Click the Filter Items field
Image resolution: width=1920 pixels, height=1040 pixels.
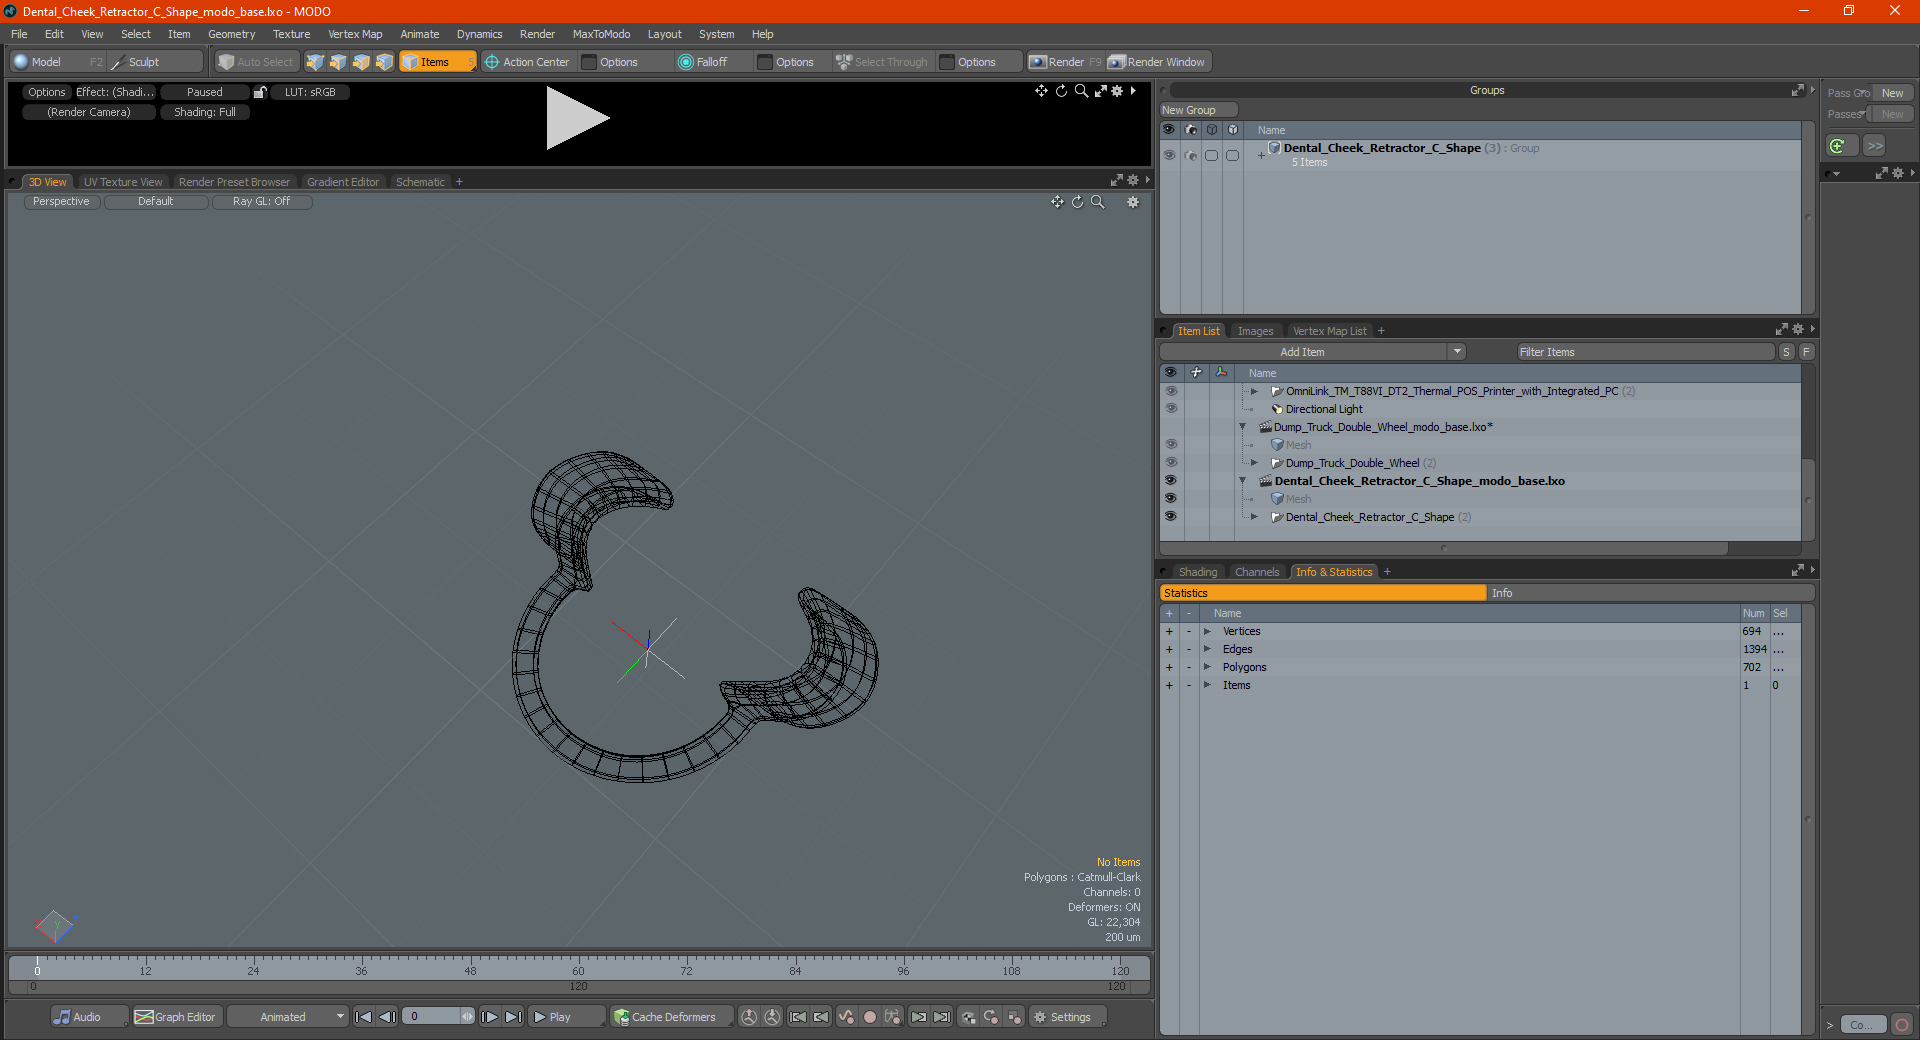(1645, 352)
